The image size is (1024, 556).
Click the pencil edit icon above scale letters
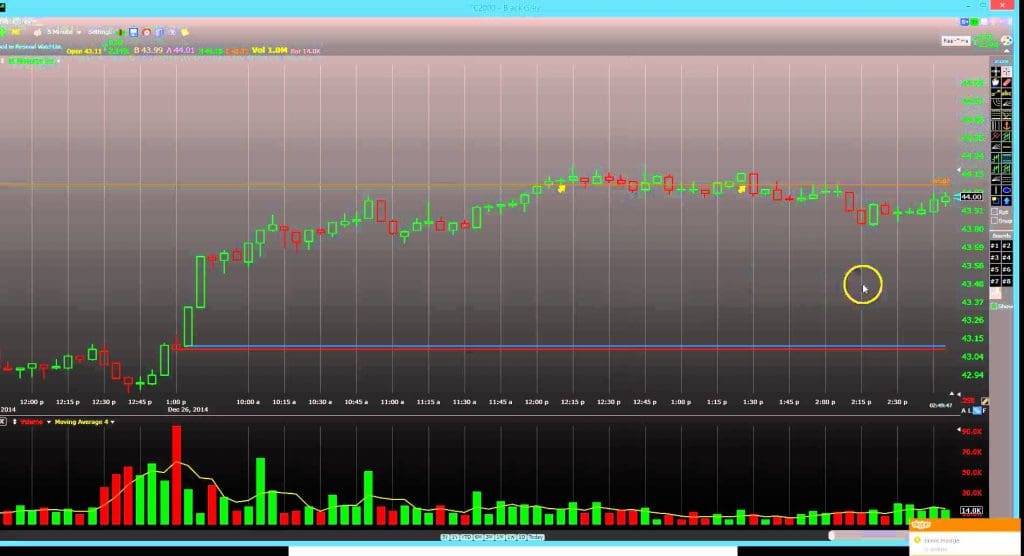tap(985, 401)
